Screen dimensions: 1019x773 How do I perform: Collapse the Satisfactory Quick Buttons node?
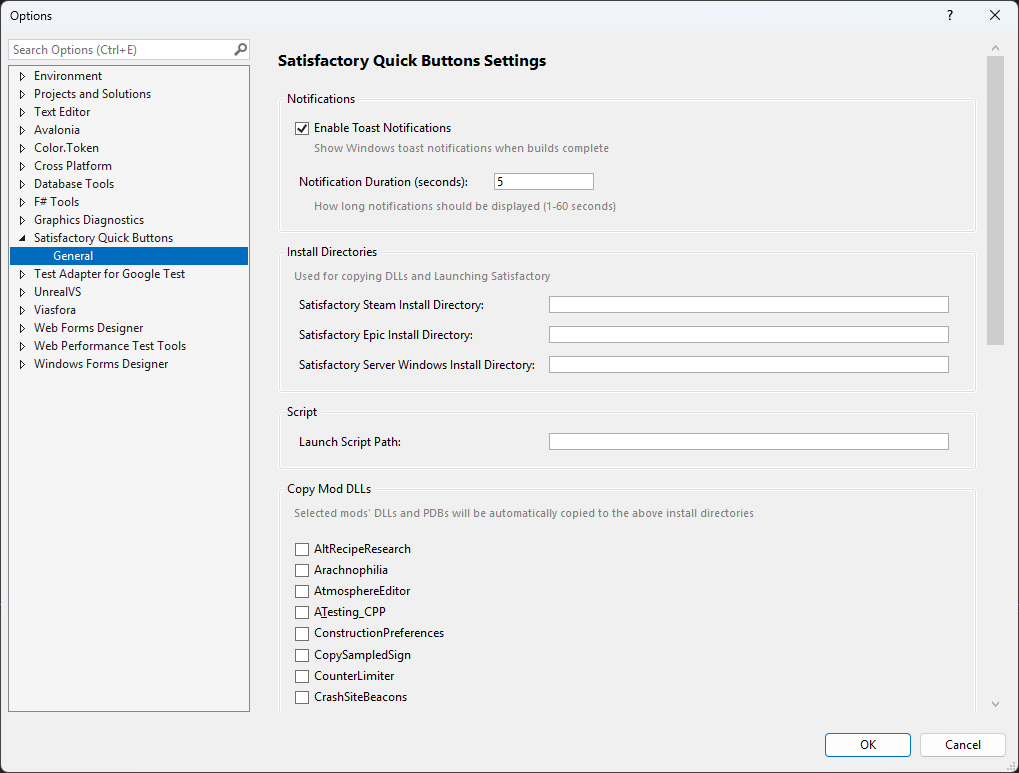[22, 238]
